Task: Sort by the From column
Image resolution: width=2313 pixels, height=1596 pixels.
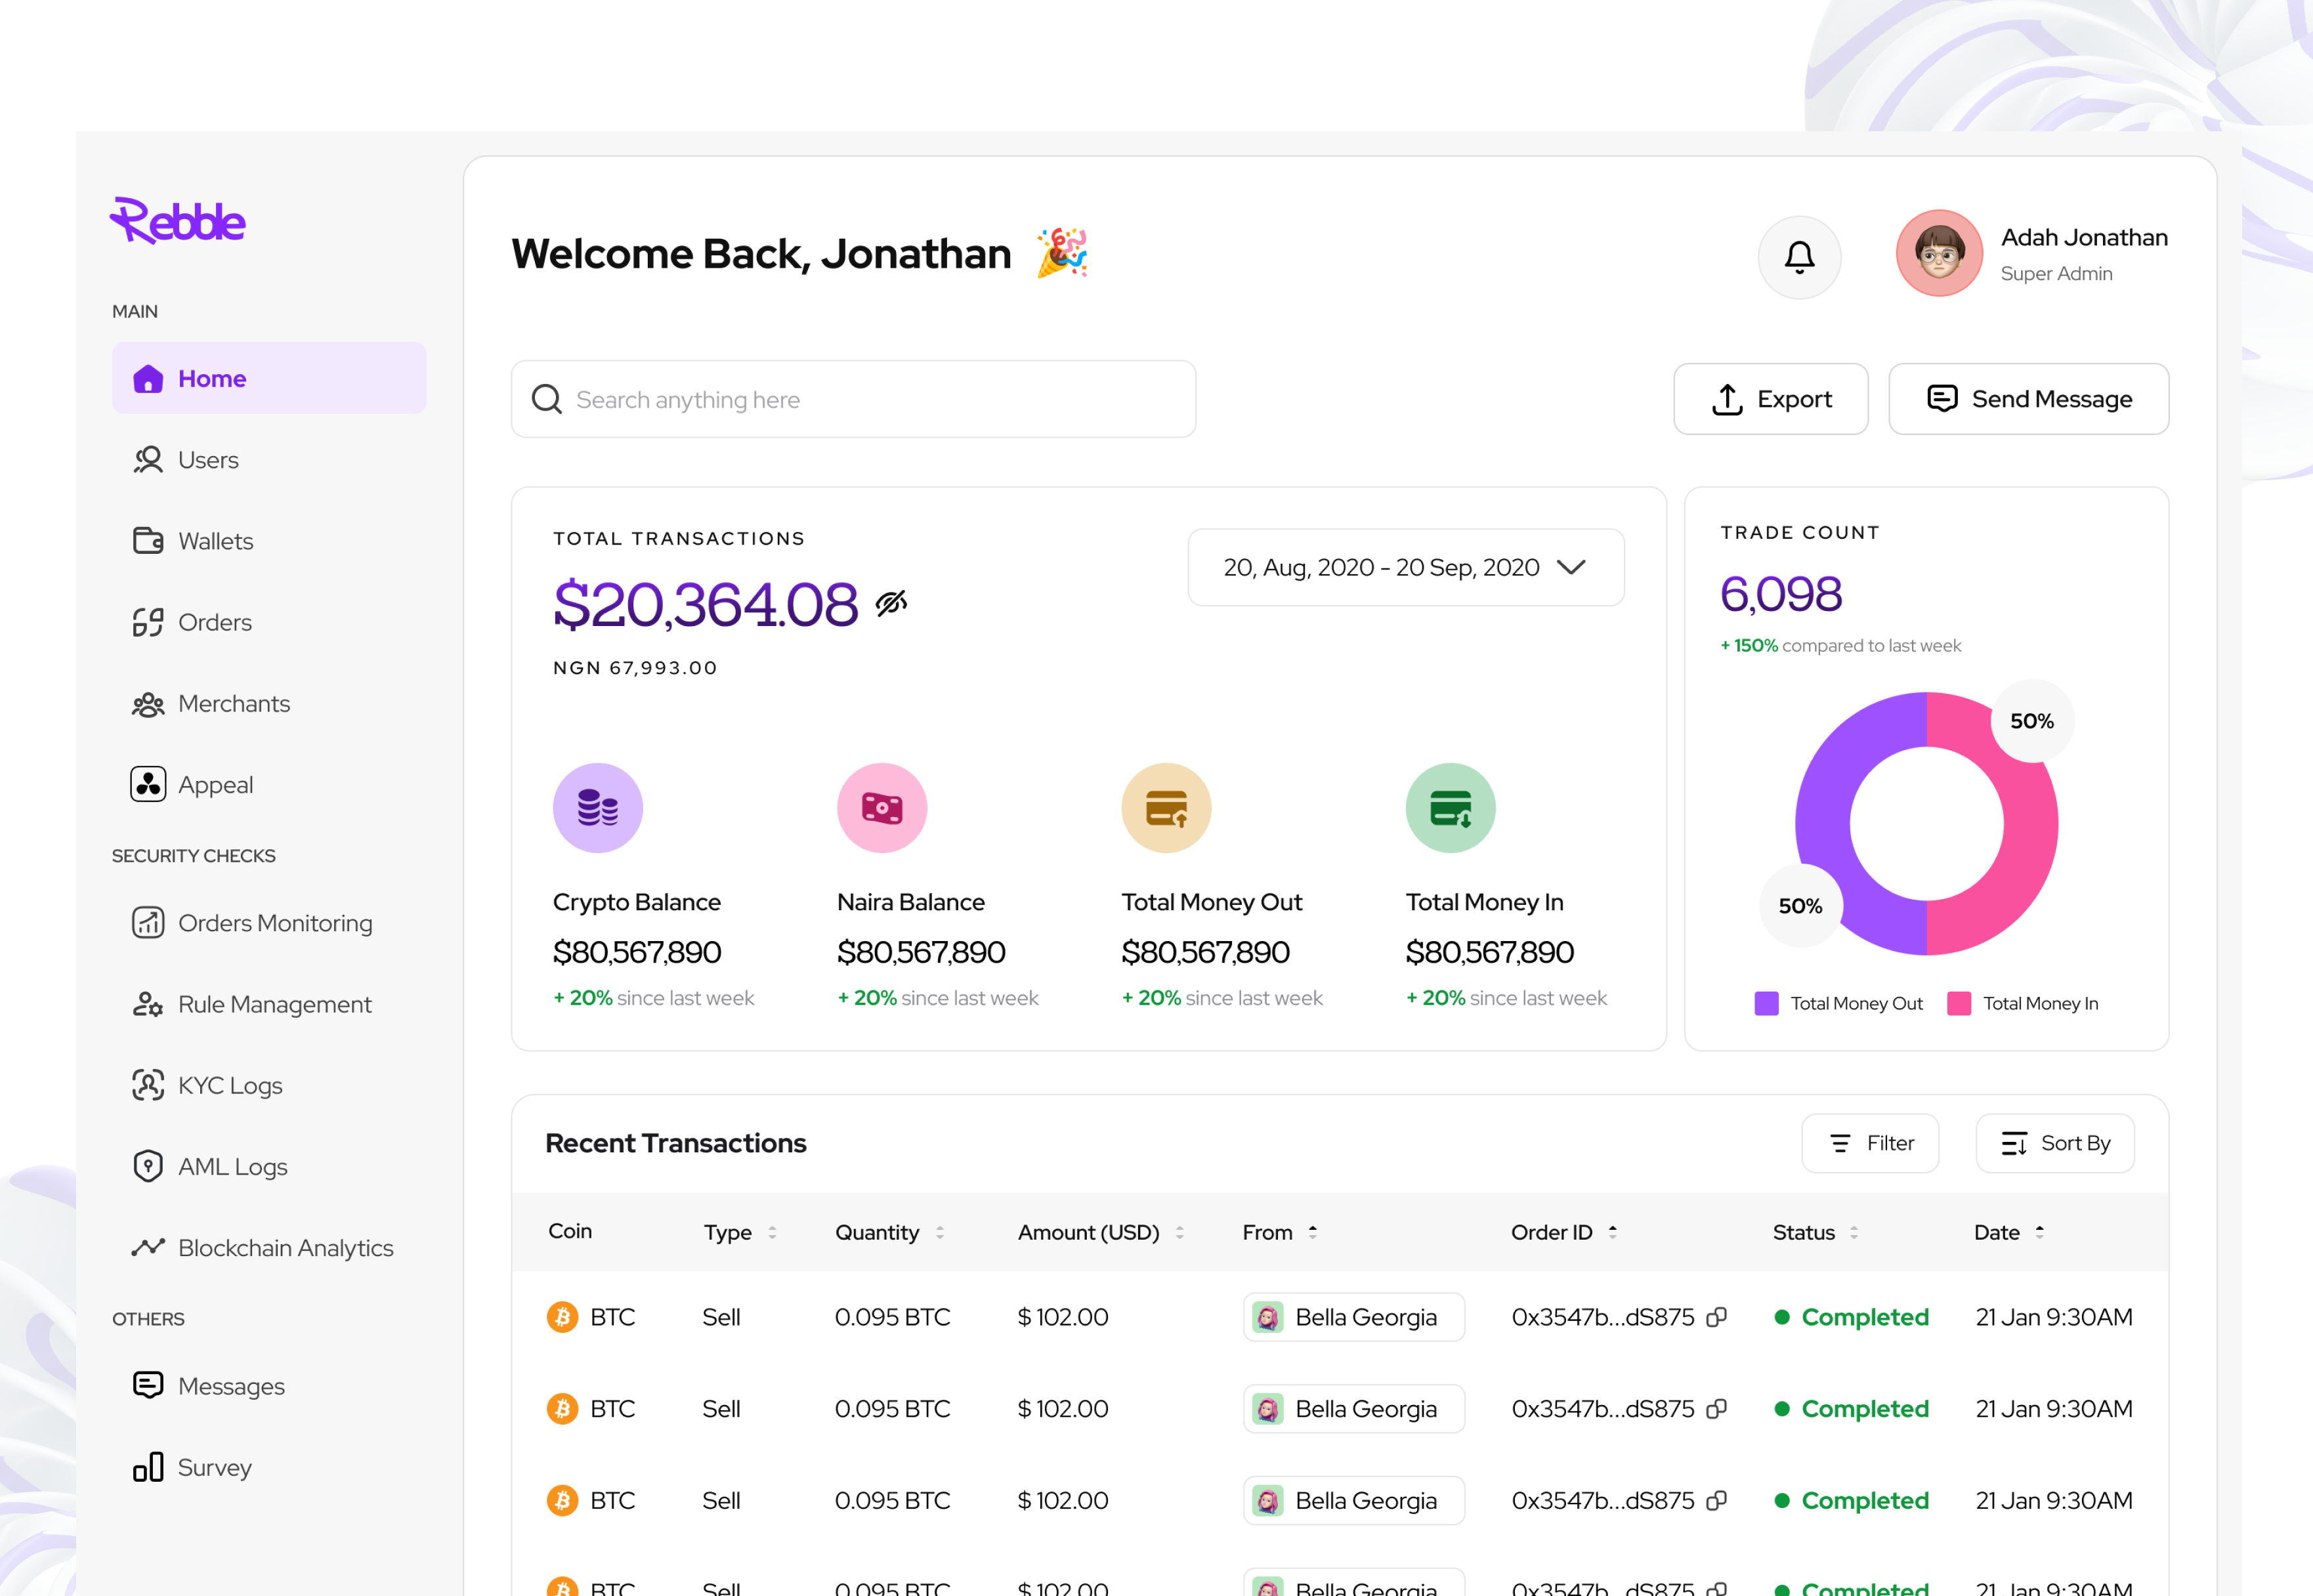Action: (x=1313, y=1233)
